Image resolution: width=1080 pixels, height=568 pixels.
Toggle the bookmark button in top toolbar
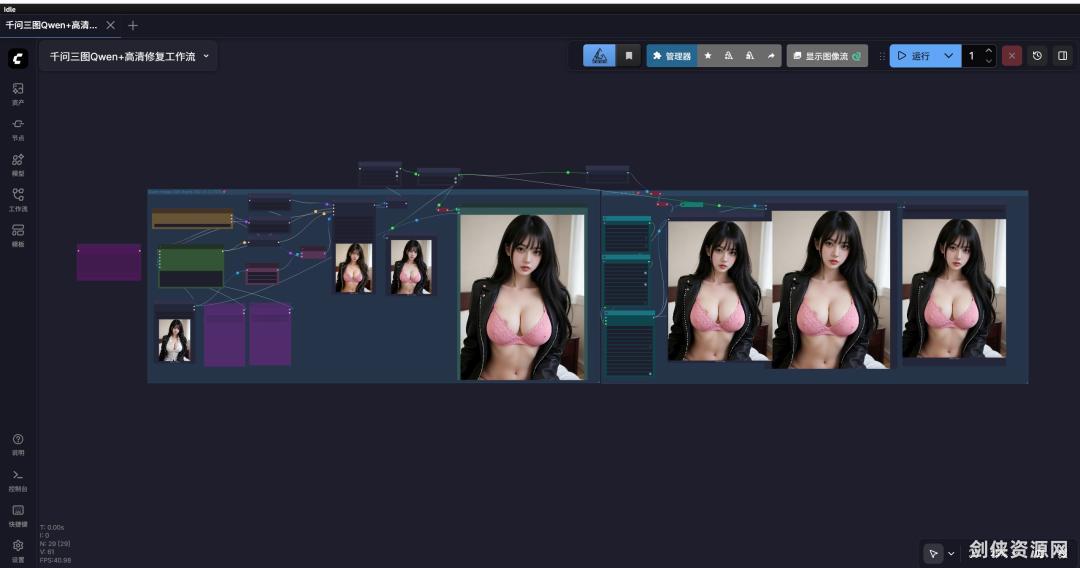[629, 56]
